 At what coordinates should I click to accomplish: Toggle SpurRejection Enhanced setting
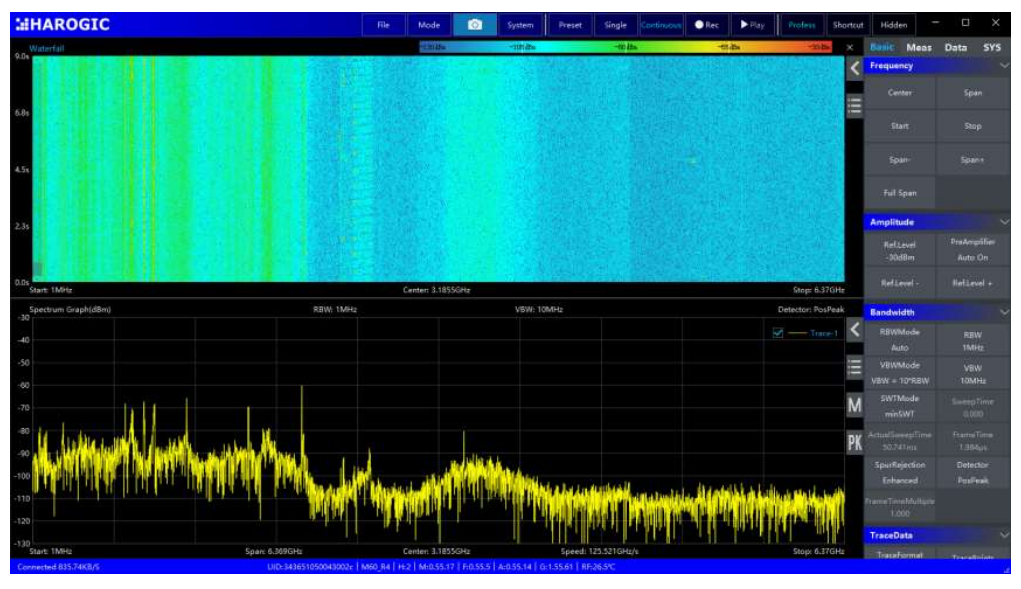[900, 473]
